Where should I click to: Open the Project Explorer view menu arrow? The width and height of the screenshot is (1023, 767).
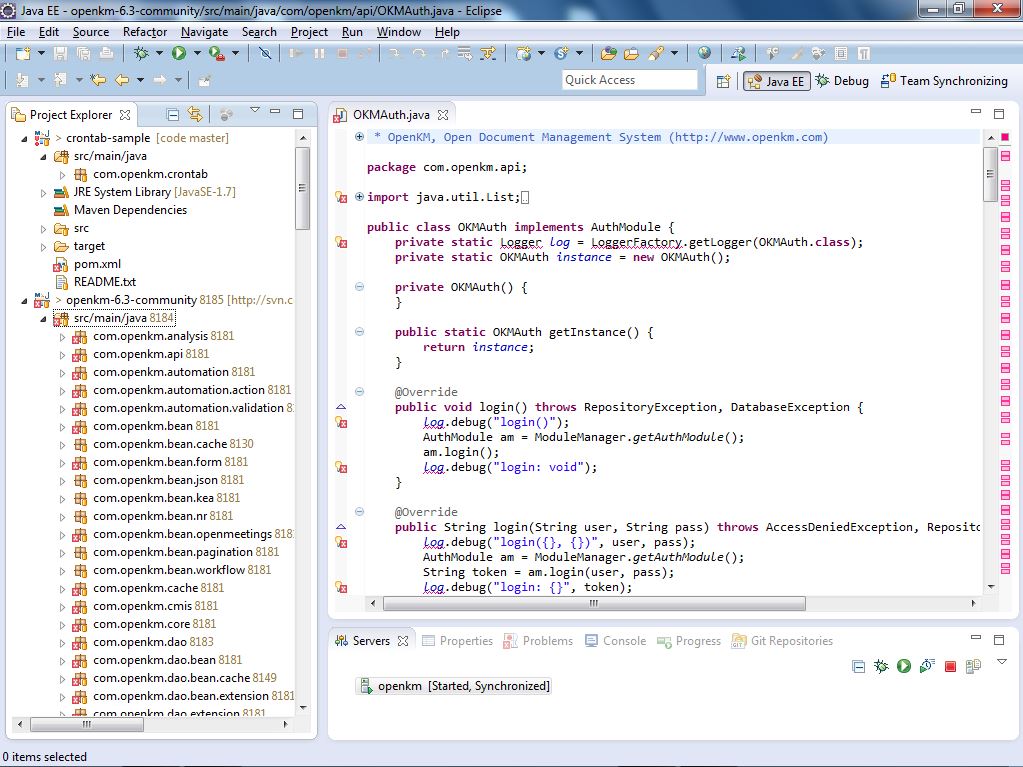(x=255, y=111)
